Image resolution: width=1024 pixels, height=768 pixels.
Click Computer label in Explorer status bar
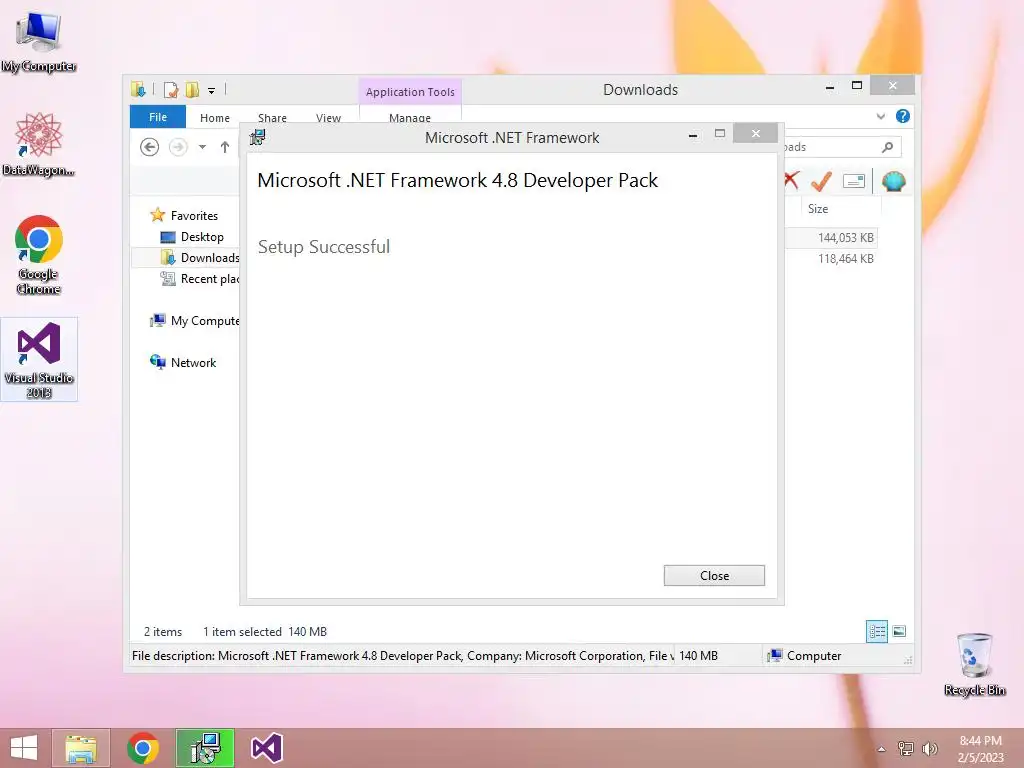(814, 656)
